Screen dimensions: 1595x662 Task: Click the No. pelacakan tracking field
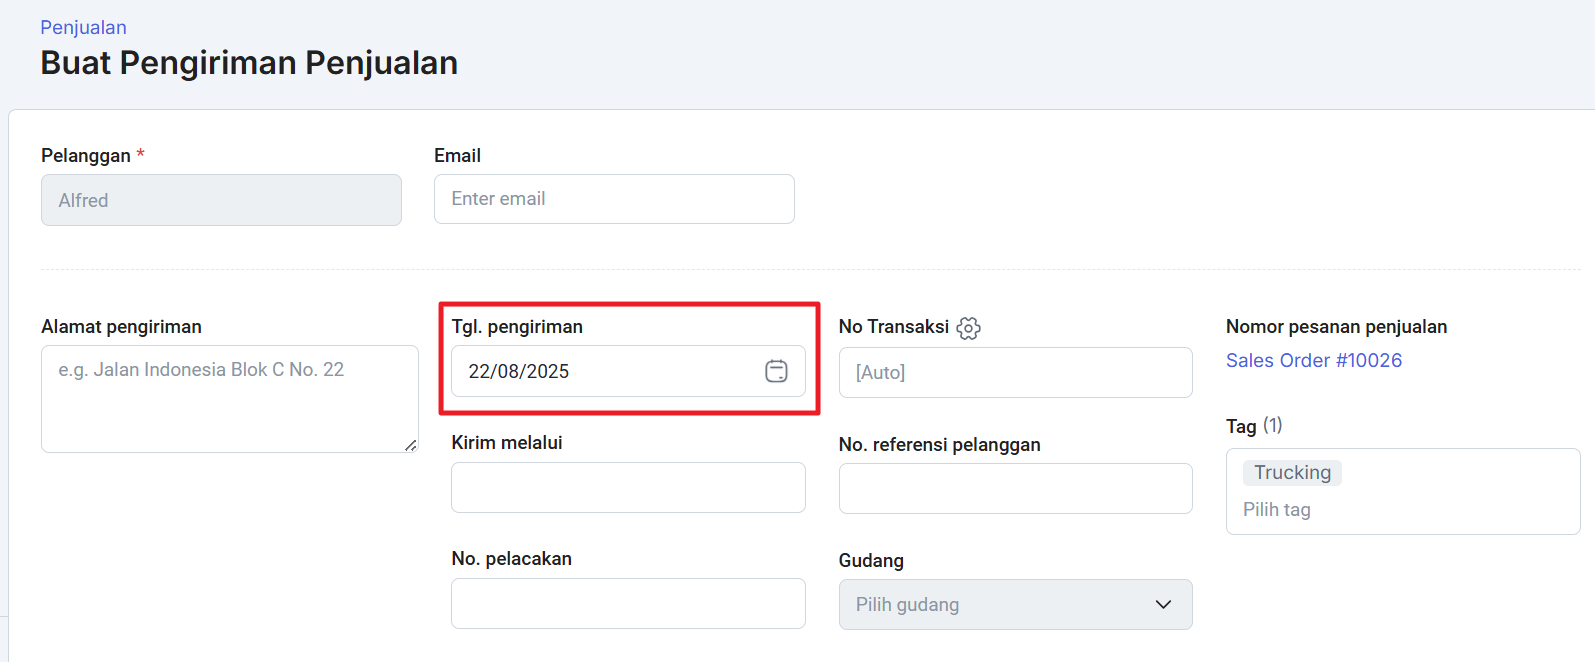point(628,604)
